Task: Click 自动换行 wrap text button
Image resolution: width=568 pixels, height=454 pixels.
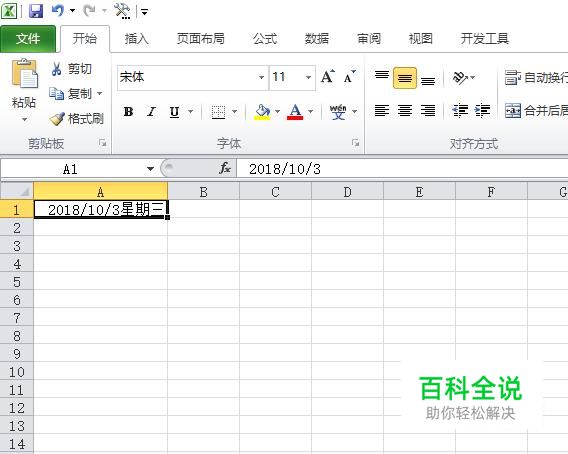Action: coord(536,77)
